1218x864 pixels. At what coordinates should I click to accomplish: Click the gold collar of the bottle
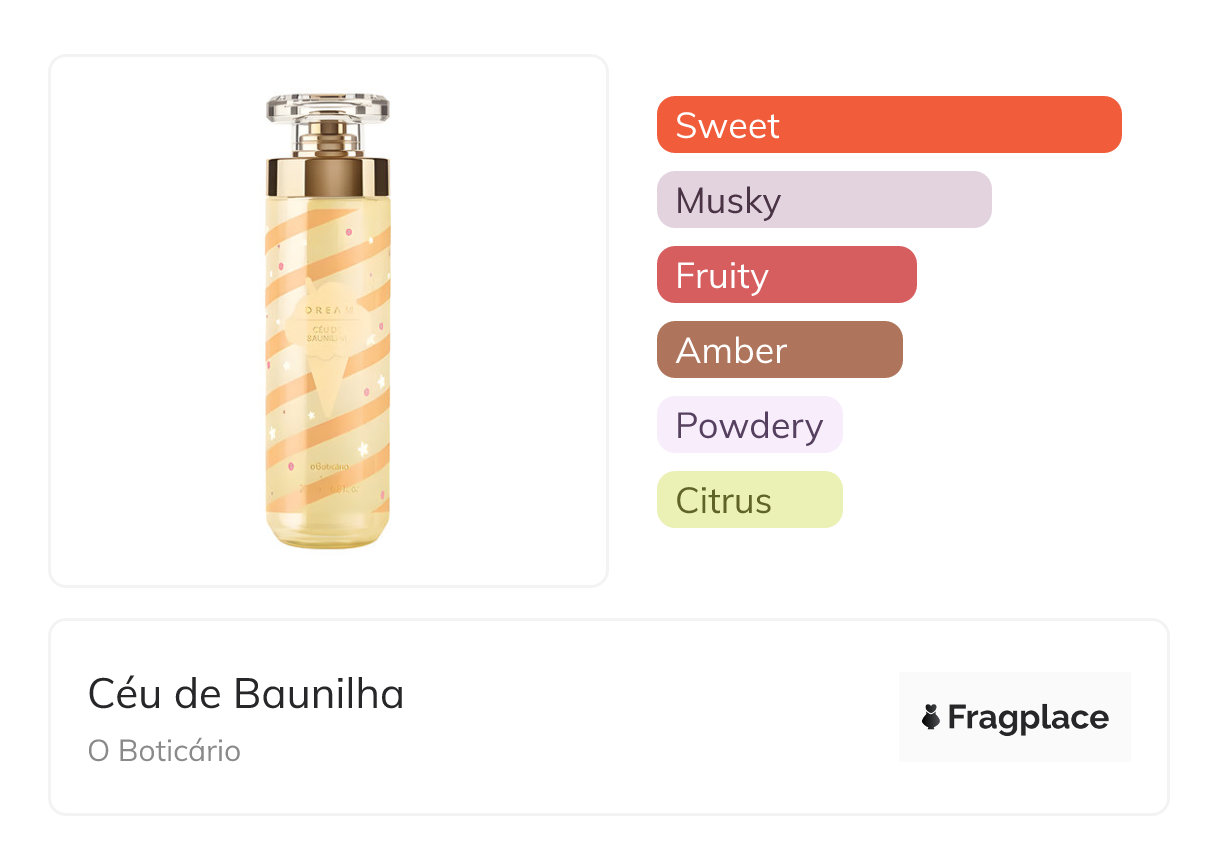click(328, 176)
